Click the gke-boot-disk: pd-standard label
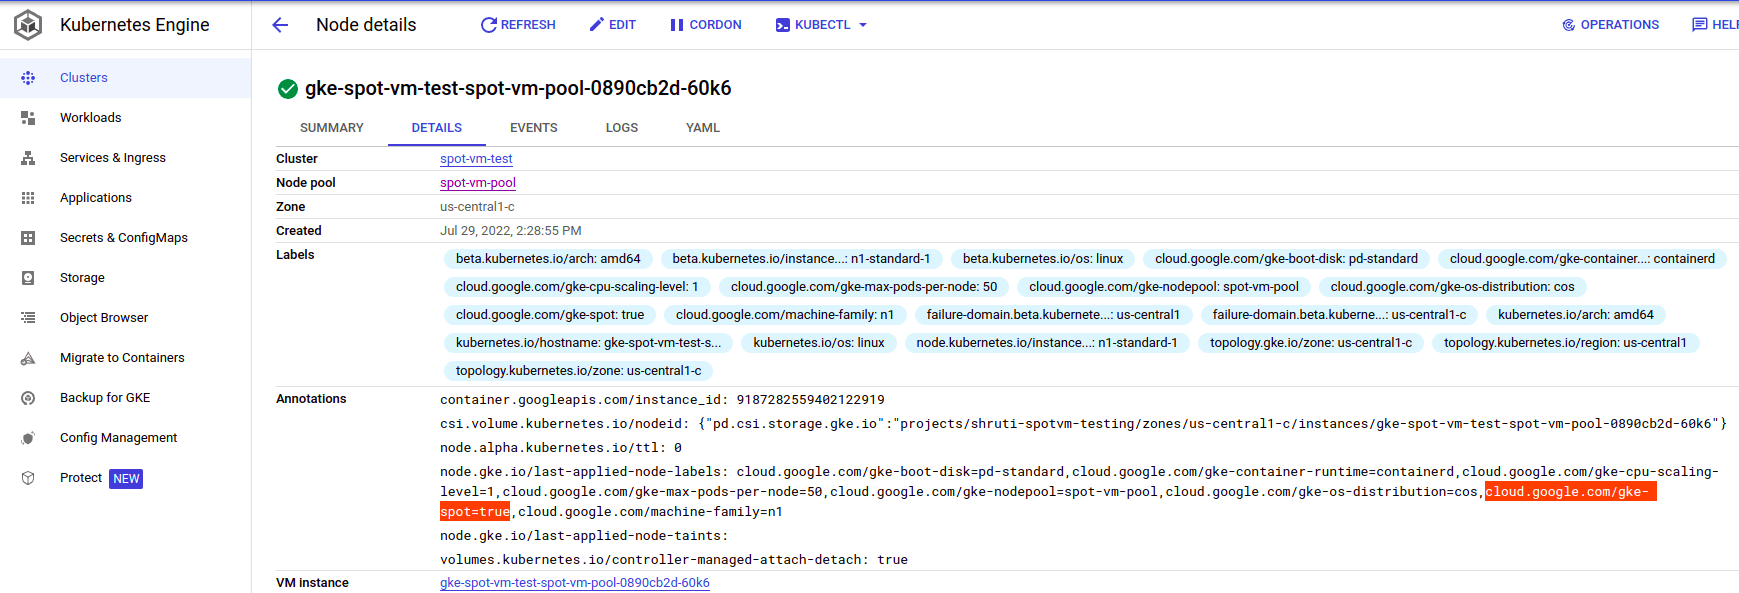1739x593 pixels. (1286, 259)
